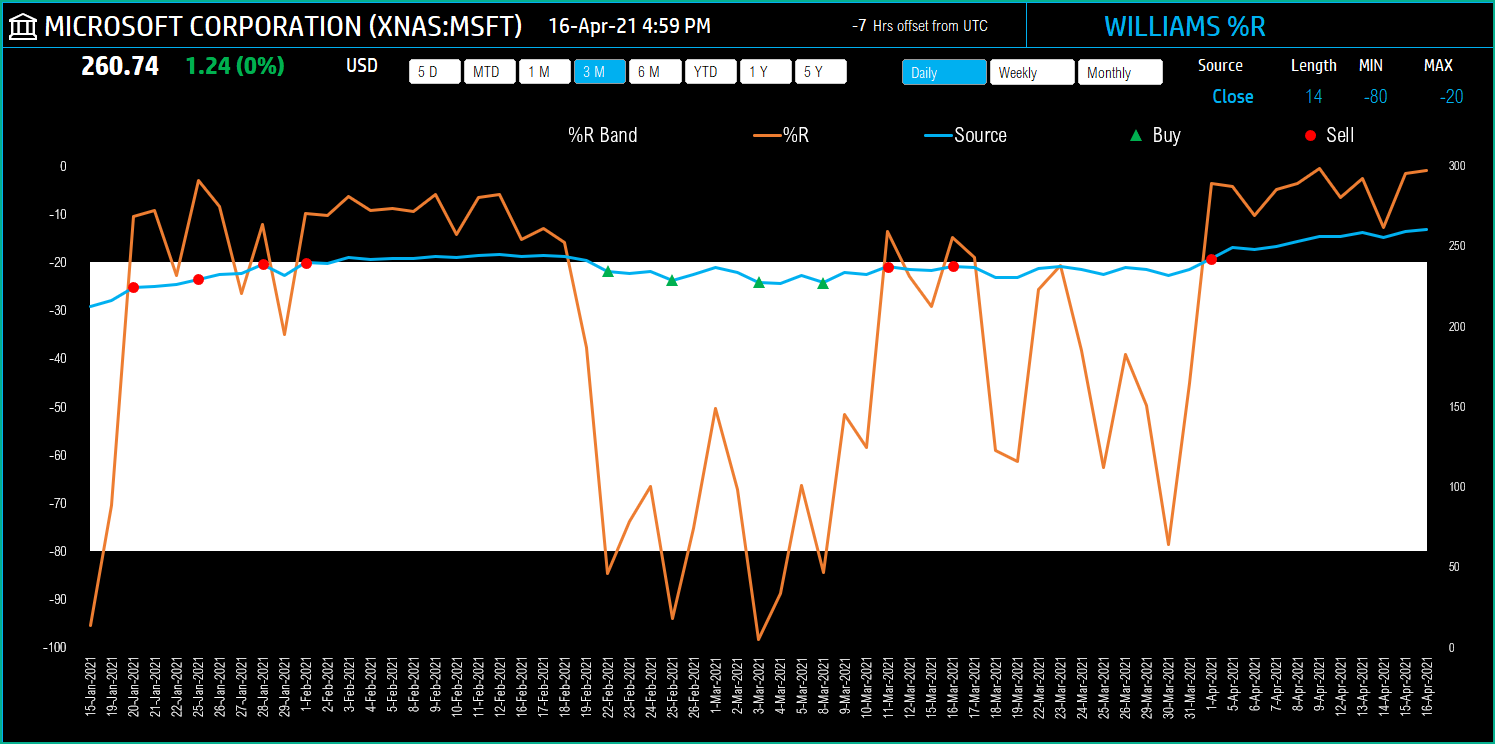Viewport: 1495px width, 744px height.
Task: Click the Length settings header
Action: pyautogui.click(x=1314, y=66)
